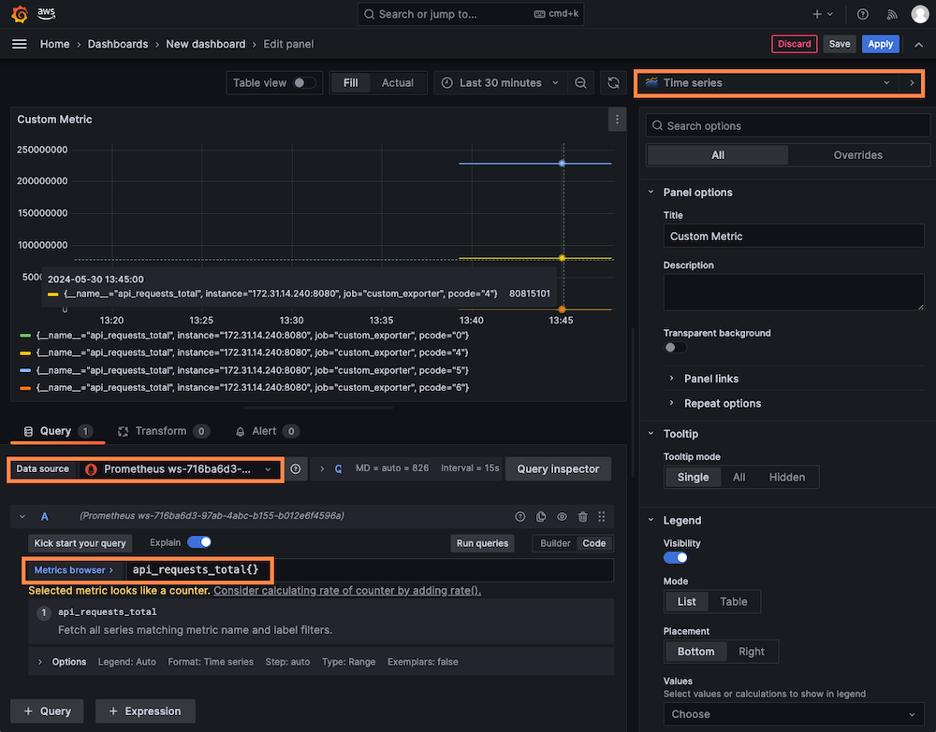Refresh the dashboard panel

coord(613,83)
